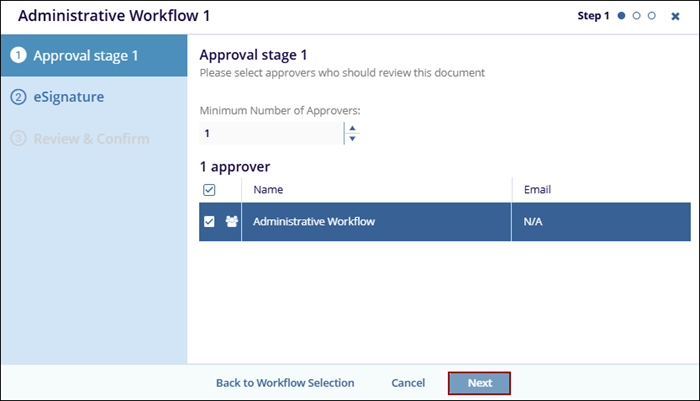This screenshot has width=700, height=401.
Task: Go Back to Workflow Selection
Action: point(285,383)
